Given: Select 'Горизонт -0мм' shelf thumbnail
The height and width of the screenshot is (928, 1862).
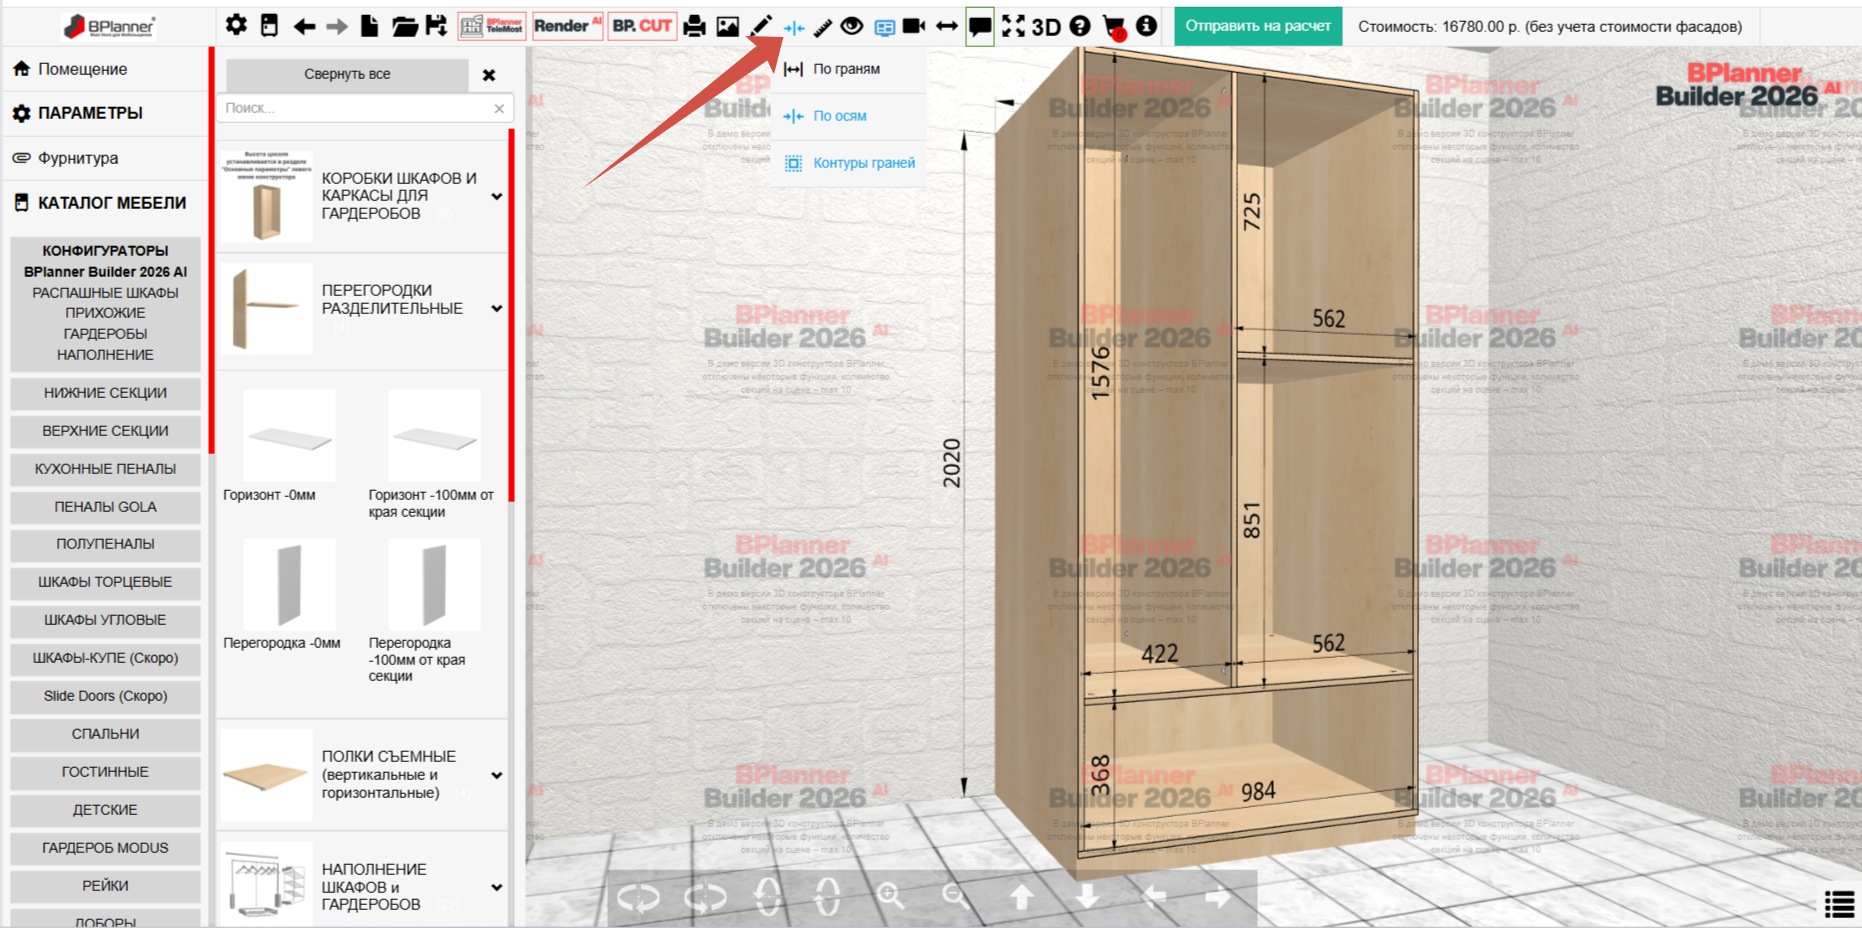Looking at the screenshot, I should click(289, 436).
